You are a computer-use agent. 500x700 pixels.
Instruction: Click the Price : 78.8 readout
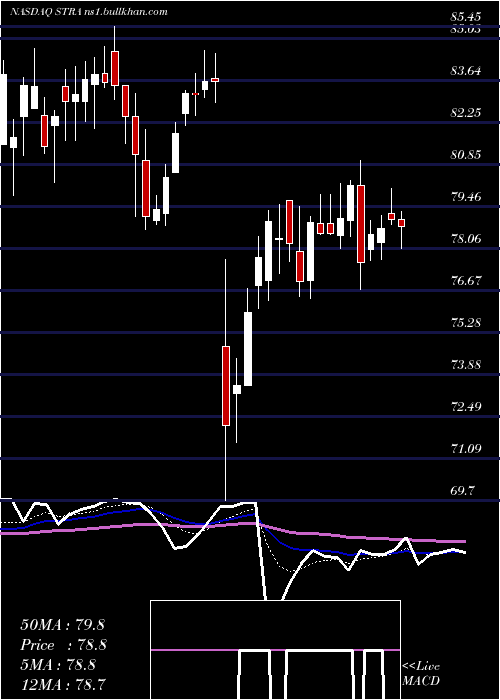64,645
